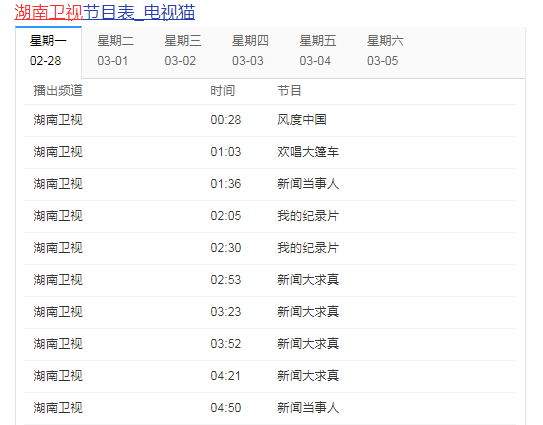Click 新闻当事人 in the 04:50 row
This screenshot has width=543, height=425.
[308, 408]
